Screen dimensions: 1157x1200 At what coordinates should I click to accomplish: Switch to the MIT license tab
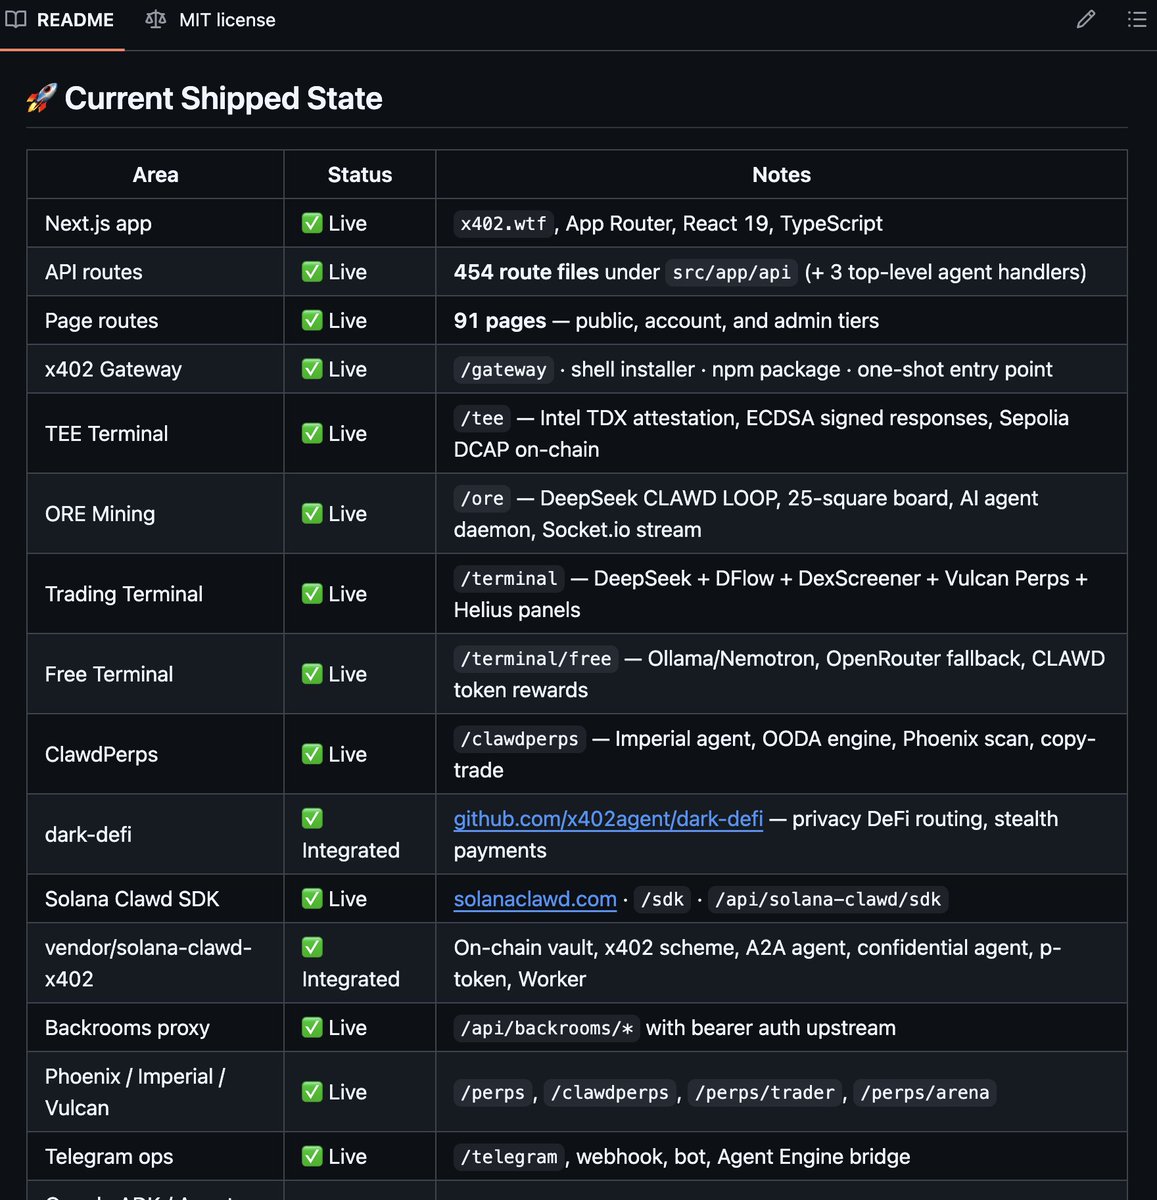point(210,20)
